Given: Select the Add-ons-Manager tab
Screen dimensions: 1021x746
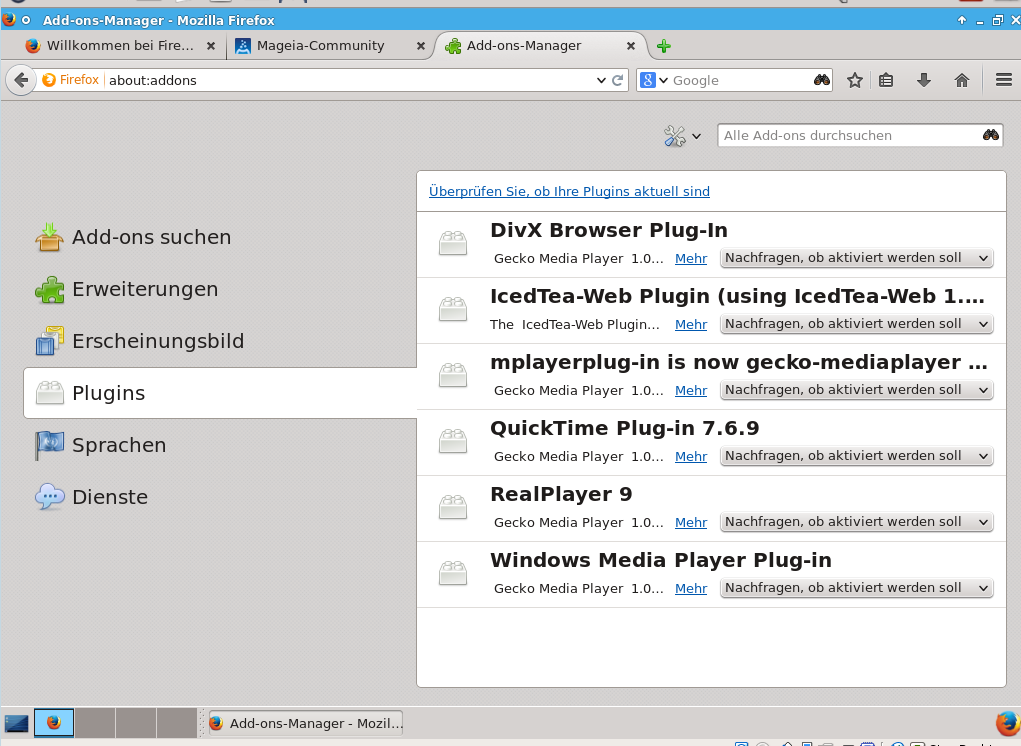Looking at the screenshot, I should pos(540,46).
